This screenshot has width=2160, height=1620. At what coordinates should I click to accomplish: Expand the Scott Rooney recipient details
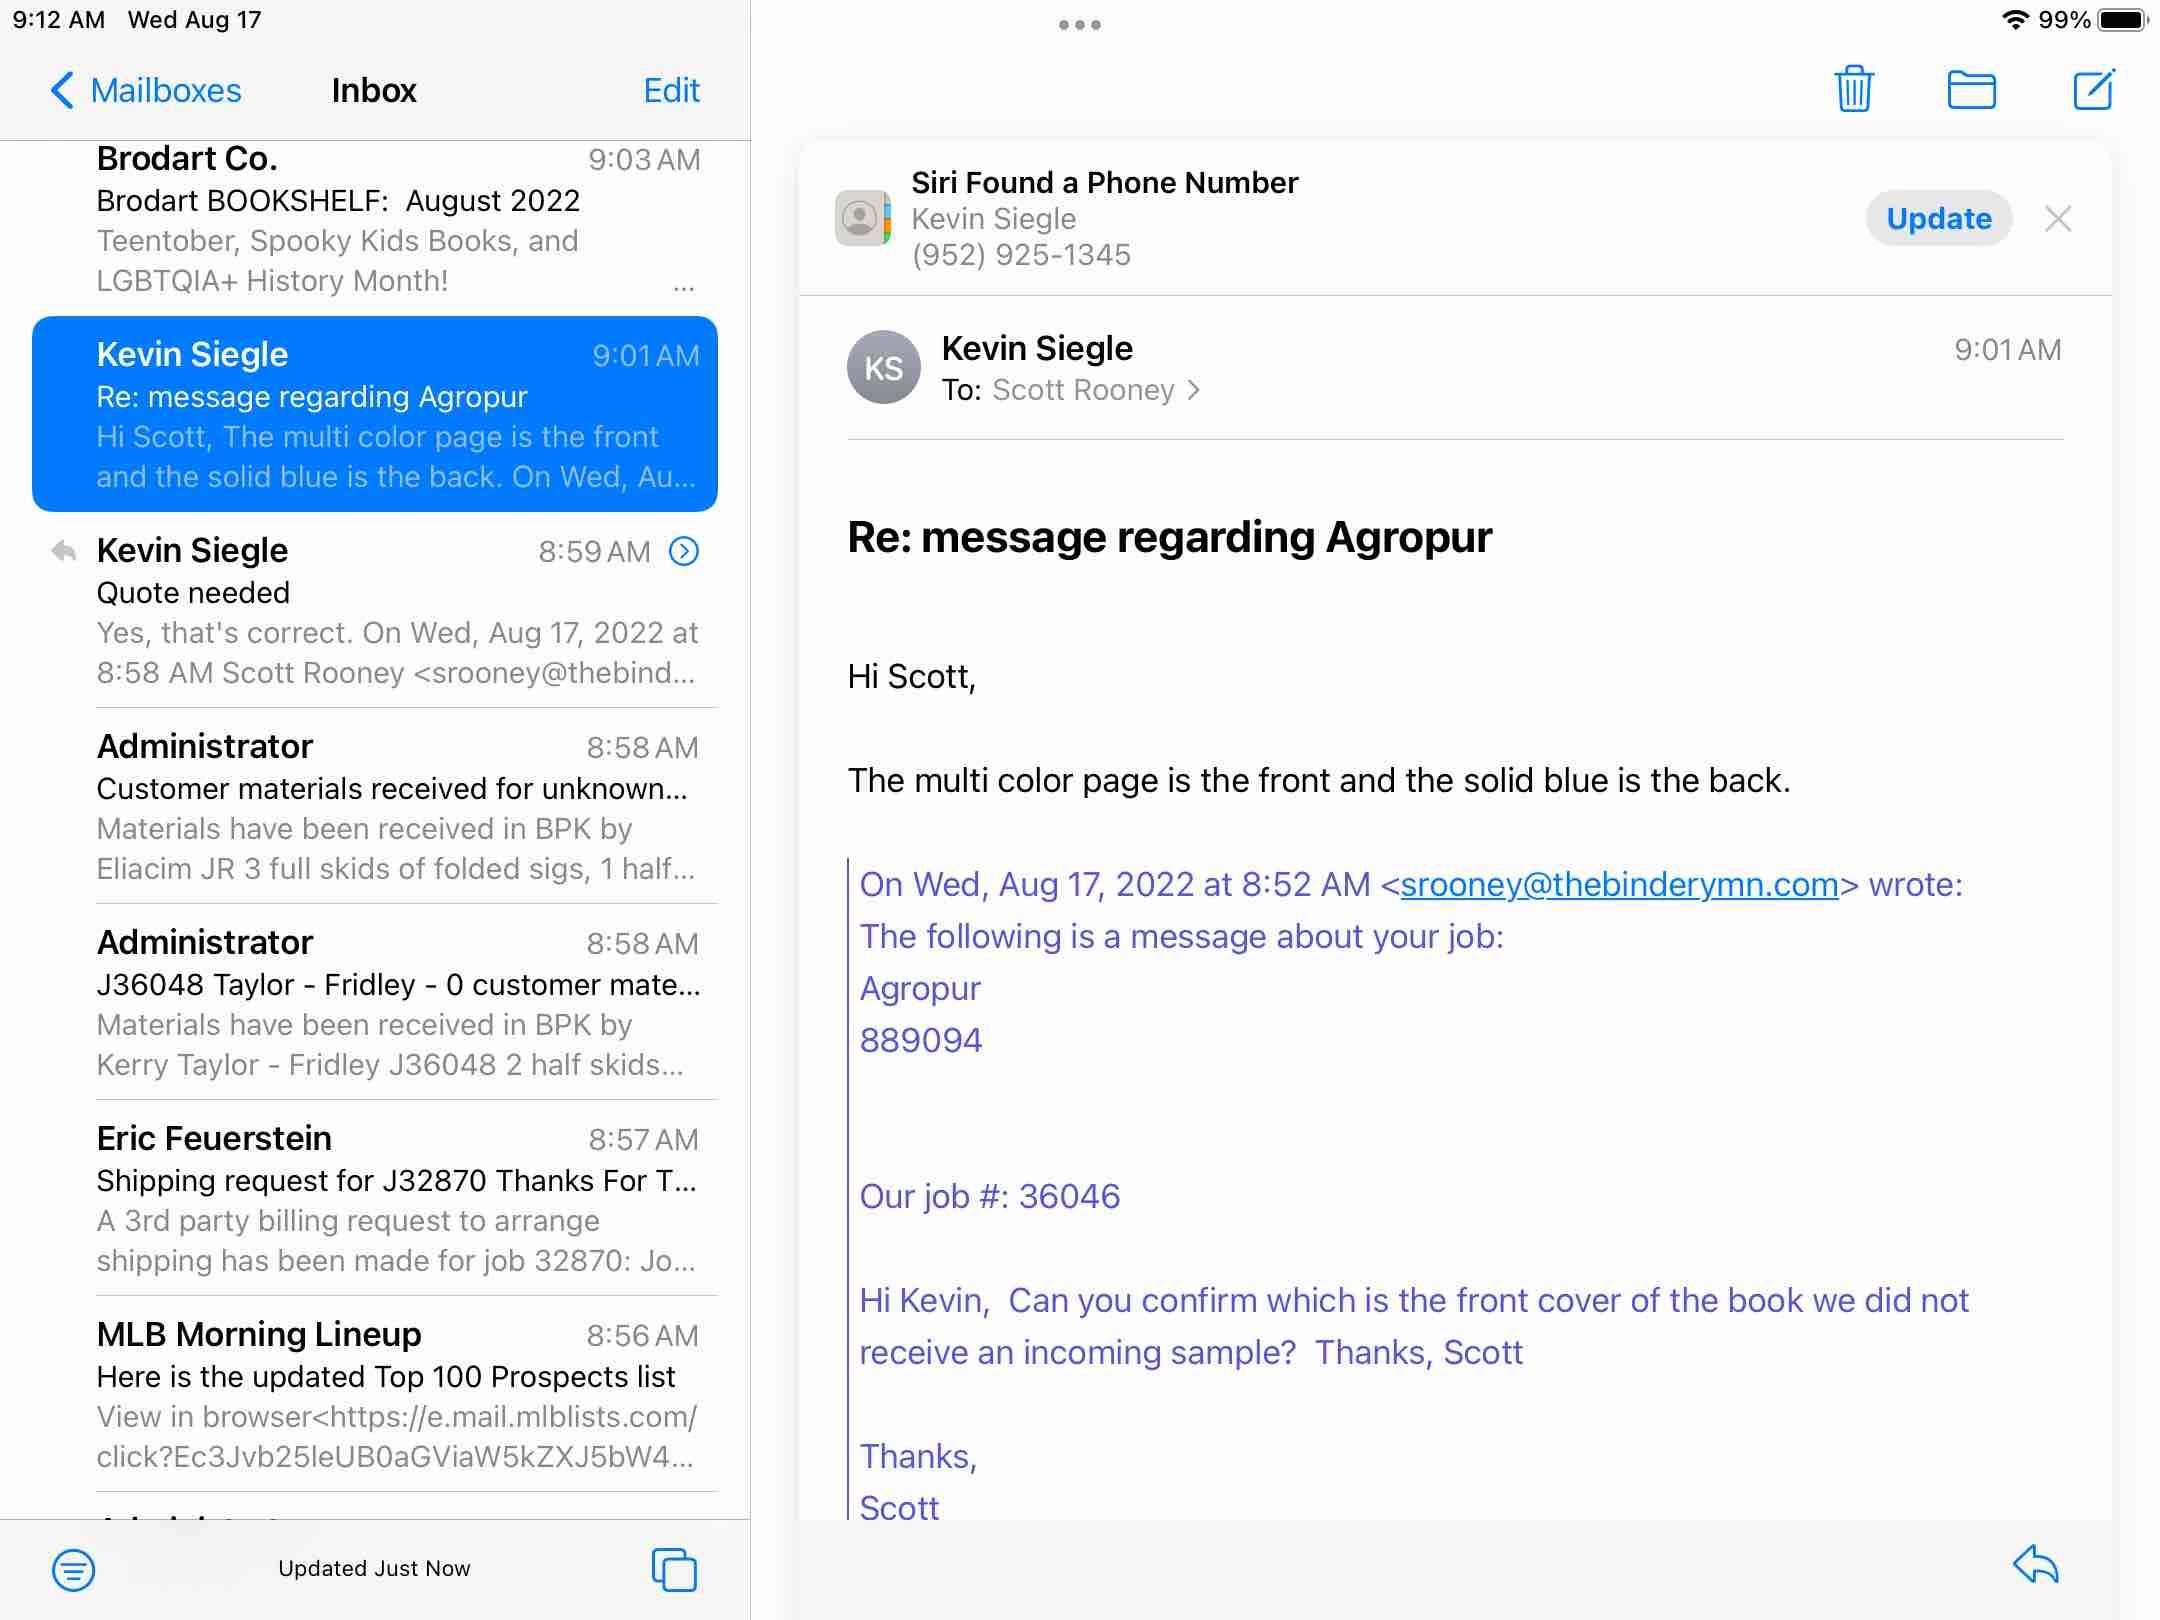pos(1095,390)
